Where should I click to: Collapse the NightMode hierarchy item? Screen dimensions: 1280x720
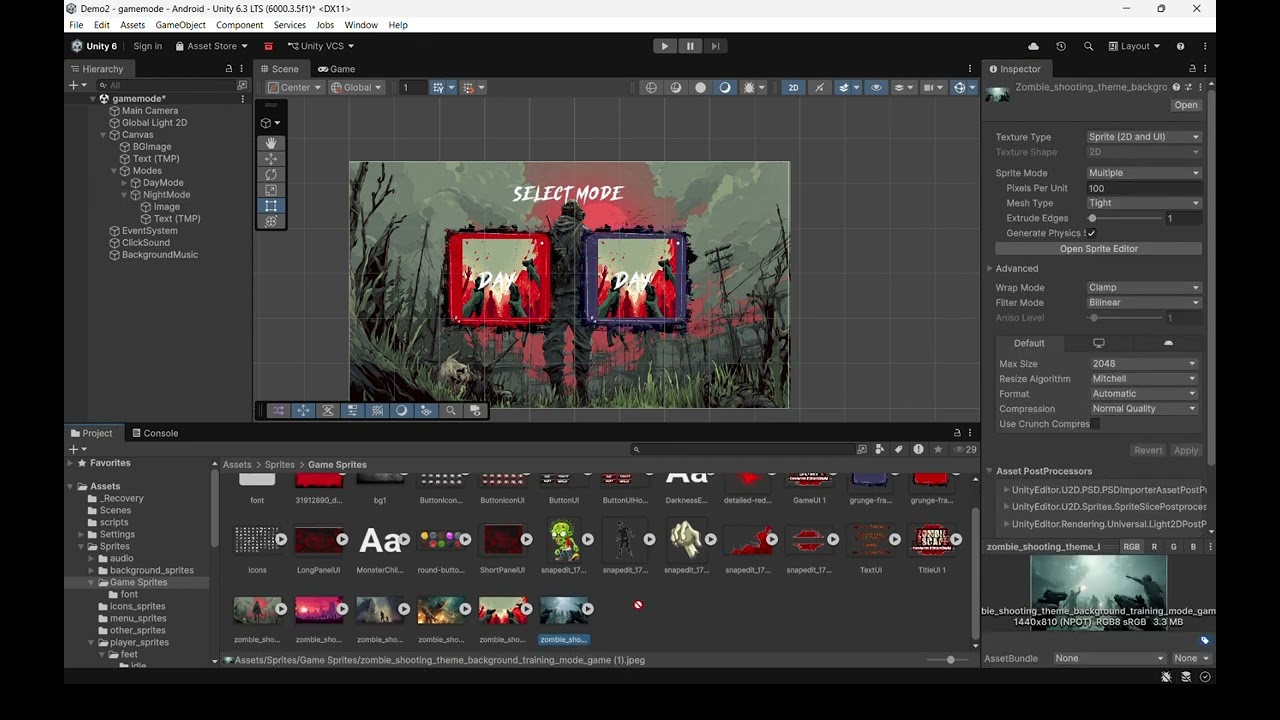124,195
